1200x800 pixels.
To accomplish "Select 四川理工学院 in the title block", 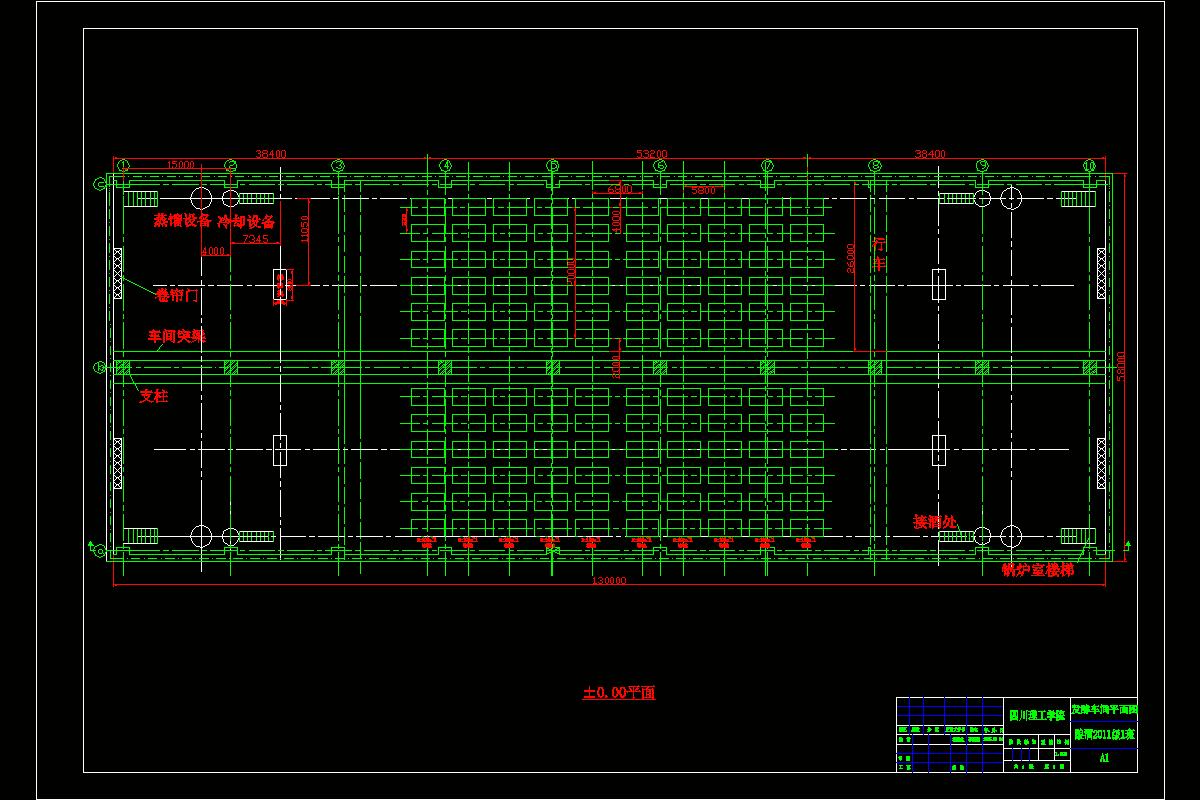I will click(1036, 716).
